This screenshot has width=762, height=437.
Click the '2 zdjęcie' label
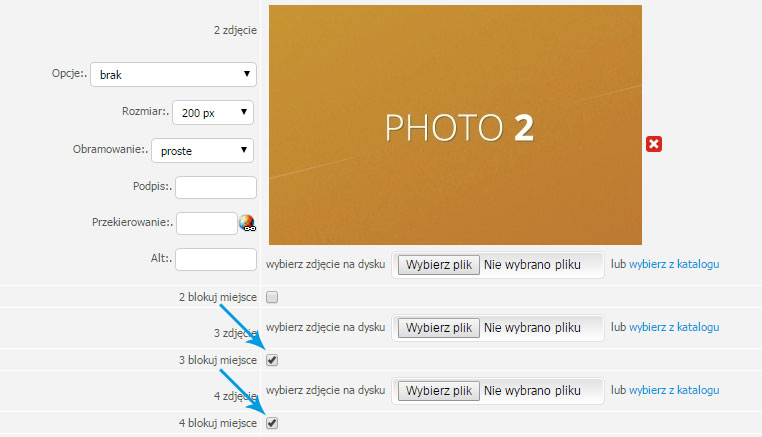tap(235, 30)
